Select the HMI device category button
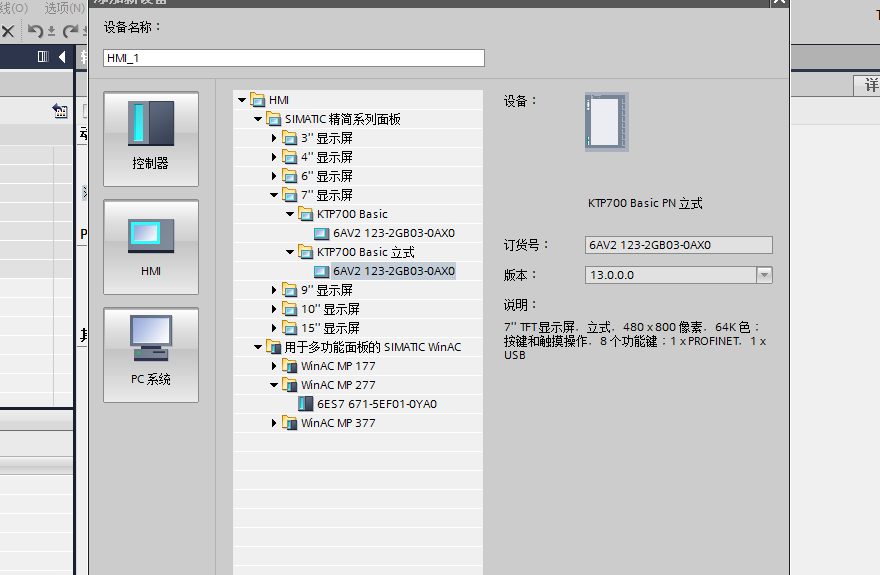Image resolution: width=880 pixels, height=575 pixels. point(151,247)
